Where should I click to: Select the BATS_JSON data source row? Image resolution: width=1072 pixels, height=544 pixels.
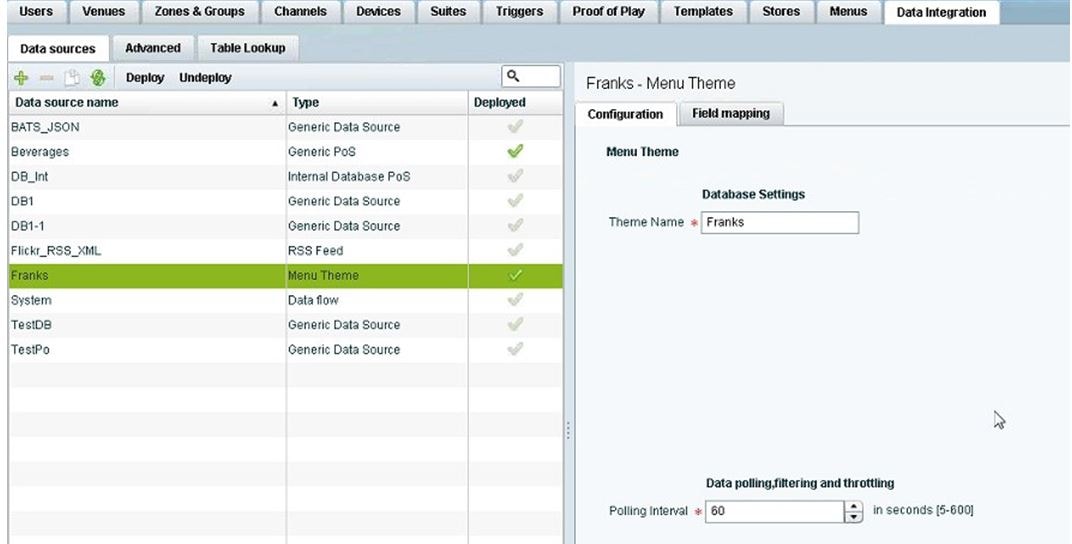click(285, 127)
